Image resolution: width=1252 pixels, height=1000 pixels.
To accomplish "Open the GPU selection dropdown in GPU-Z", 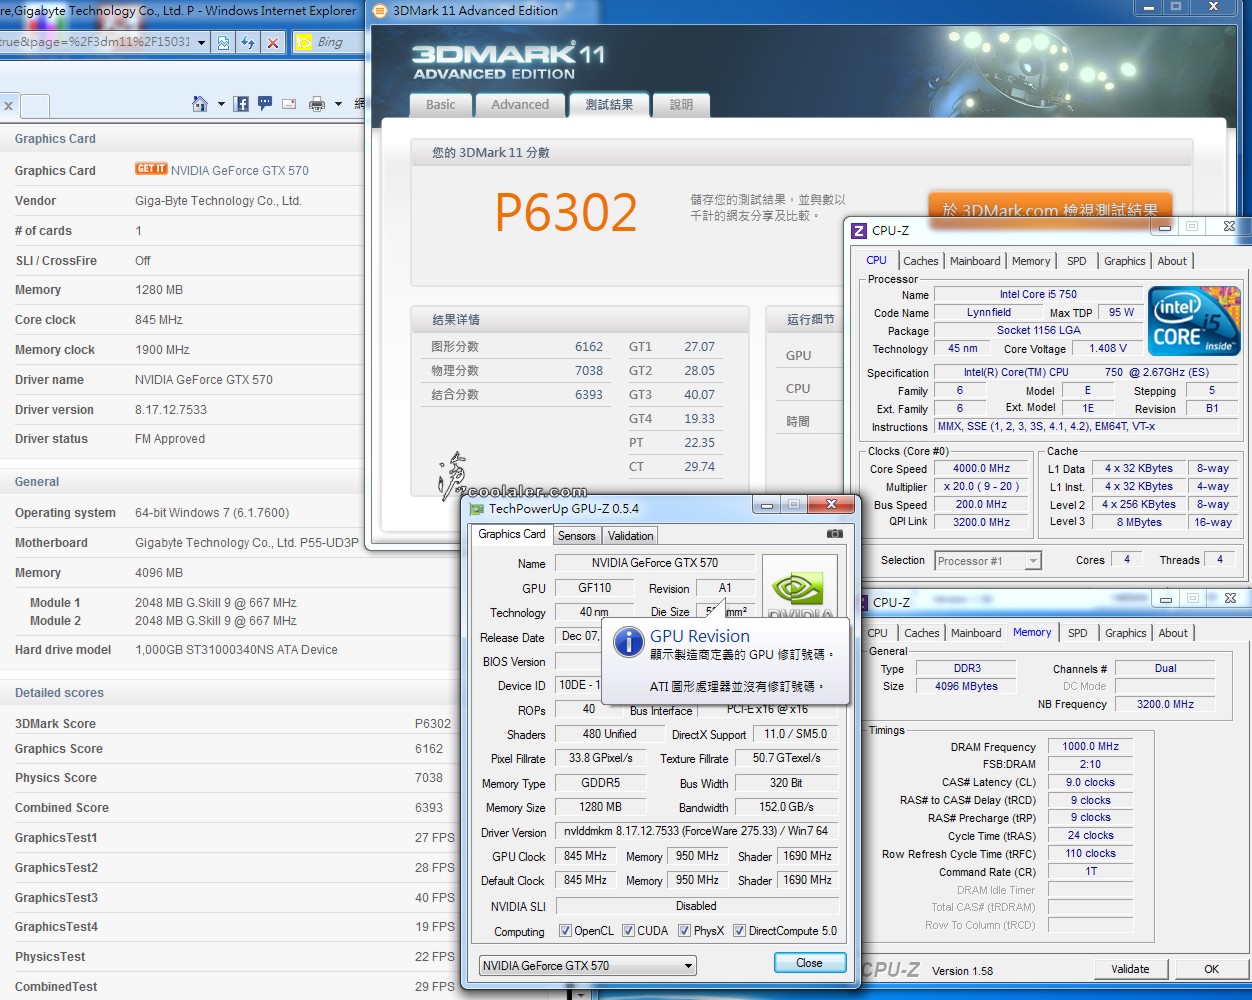I will 688,966.
